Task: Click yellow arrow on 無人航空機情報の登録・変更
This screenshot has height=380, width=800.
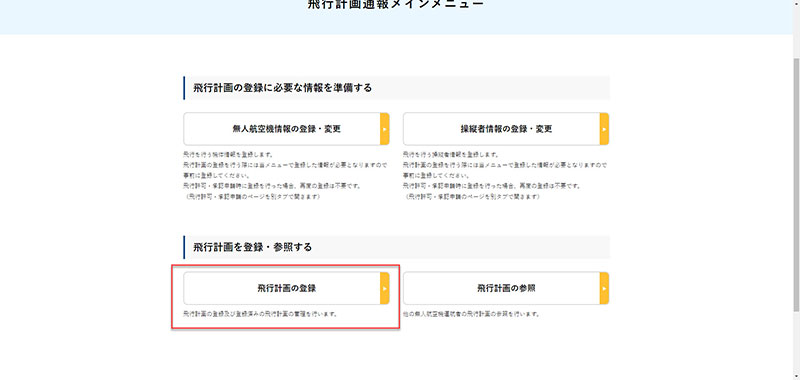Action: pyautogui.click(x=385, y=129)
